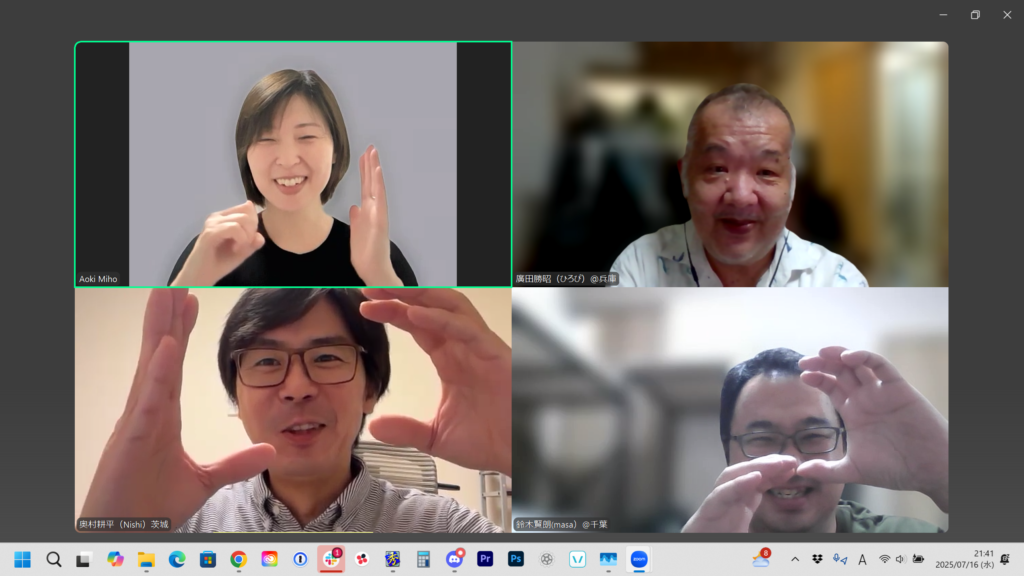Expand the hidden system tray icons
Screen dimensions: 1024x576
[795, 559]
